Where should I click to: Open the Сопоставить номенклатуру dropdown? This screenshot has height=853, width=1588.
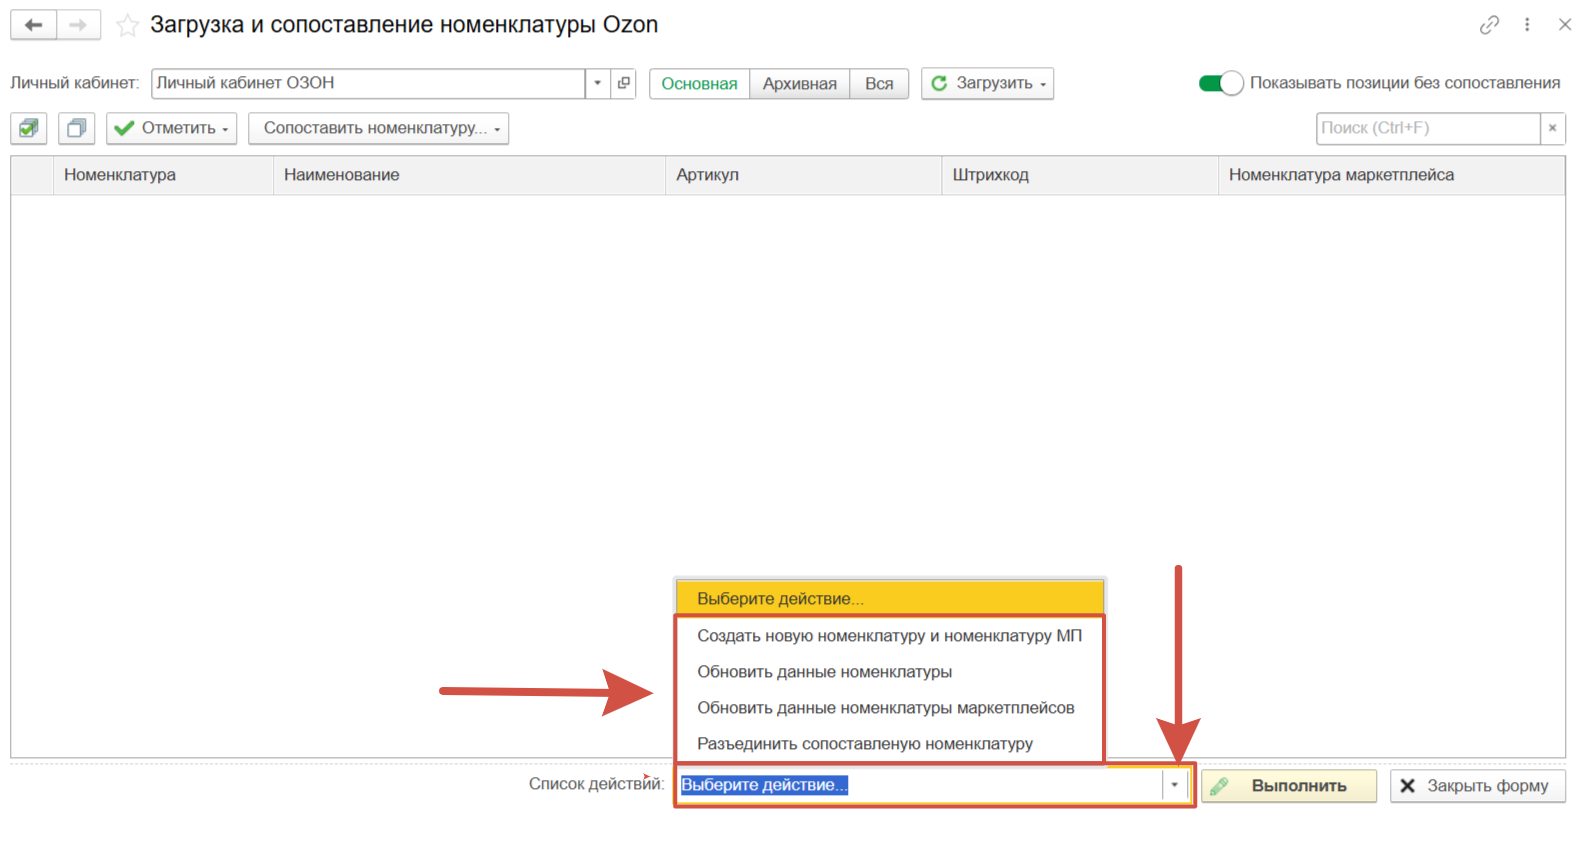click(379, 128)
